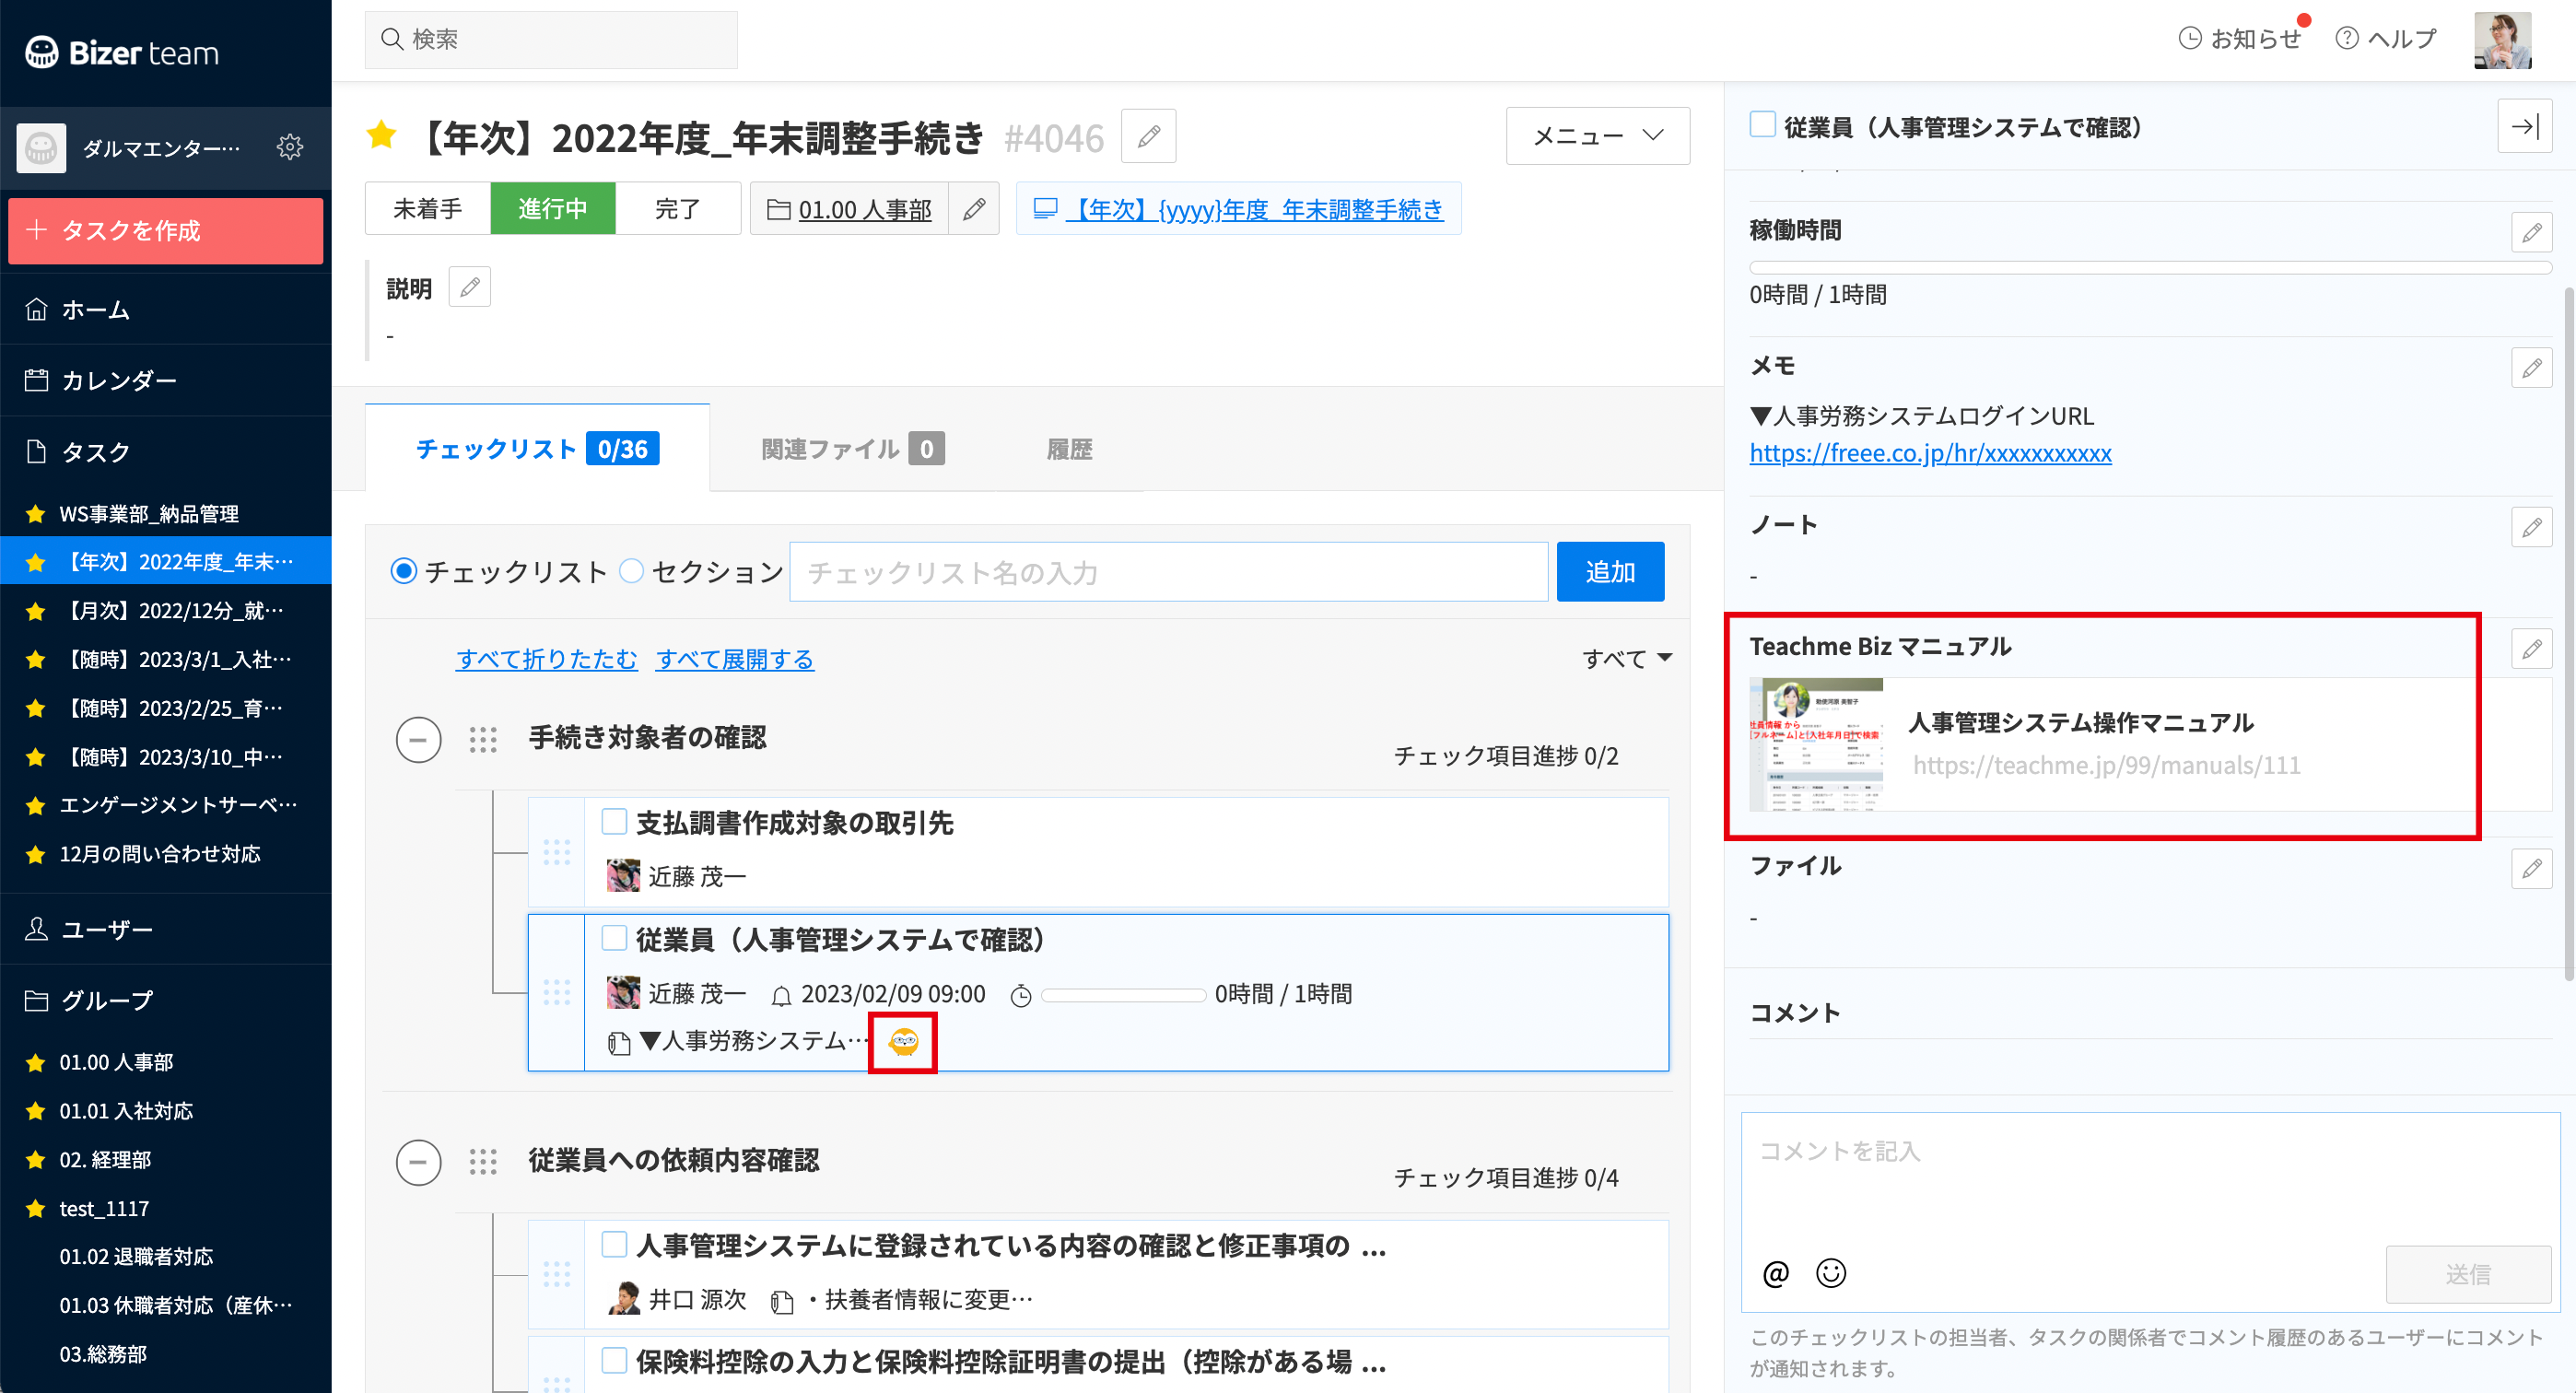The width and height of the screenshot is (2576, 1393).
Task: Open the freee.co.jp login URL link
Action: click(x=1930, y=453)
